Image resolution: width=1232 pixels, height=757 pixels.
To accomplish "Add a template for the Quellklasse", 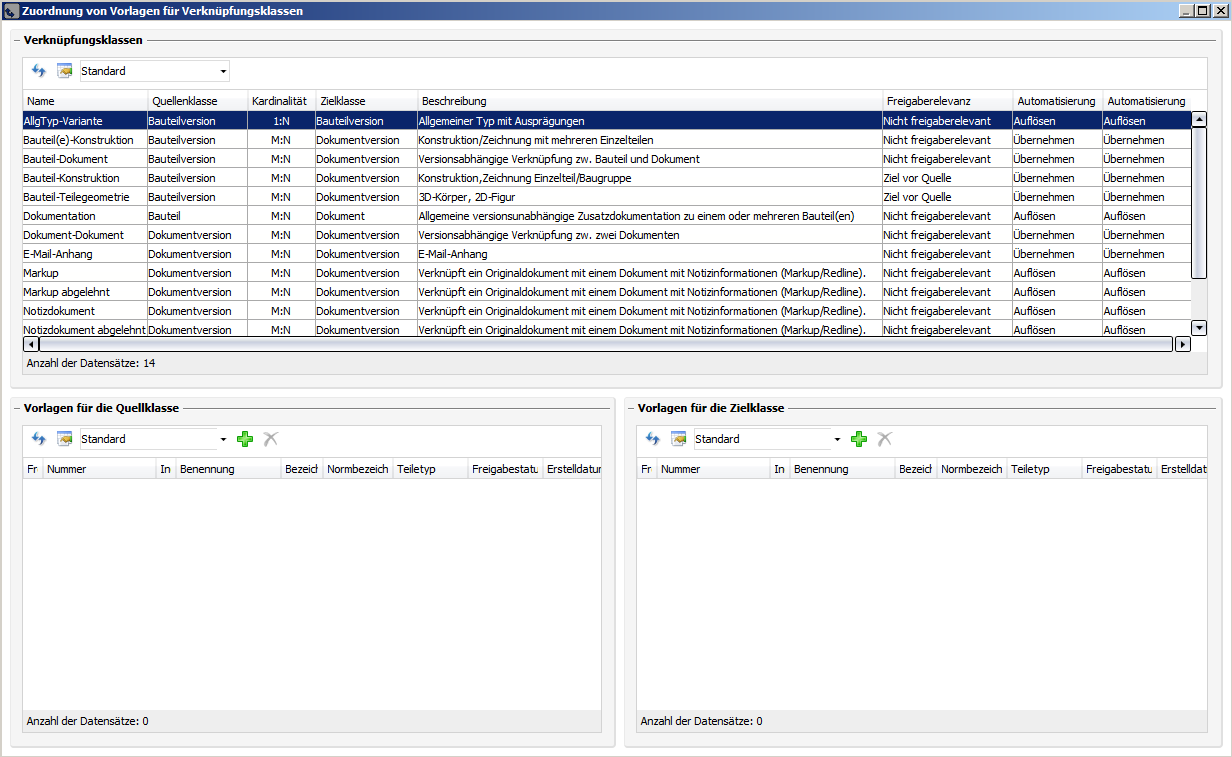I will point(245,439).
